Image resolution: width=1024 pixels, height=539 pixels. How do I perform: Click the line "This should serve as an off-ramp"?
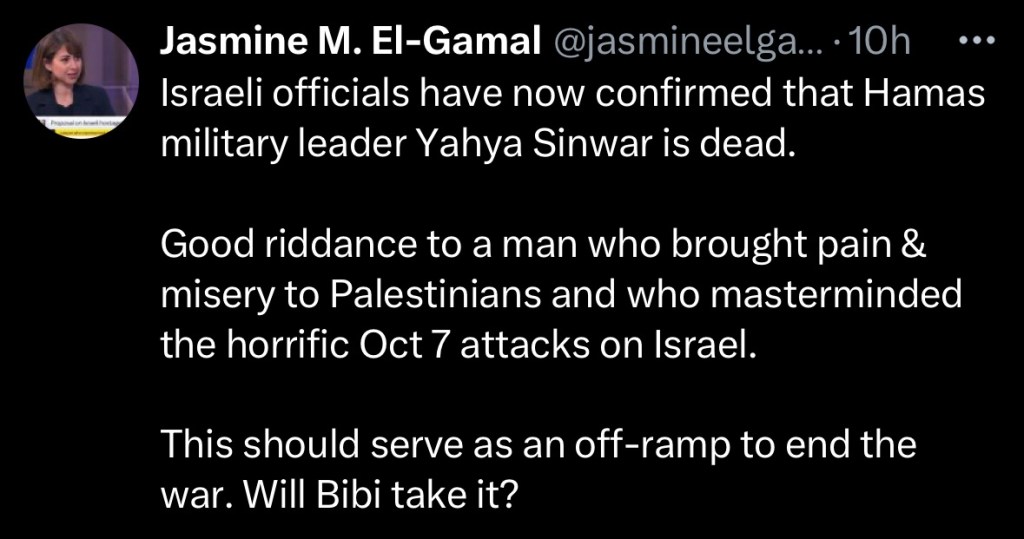(x=539, y=444)
